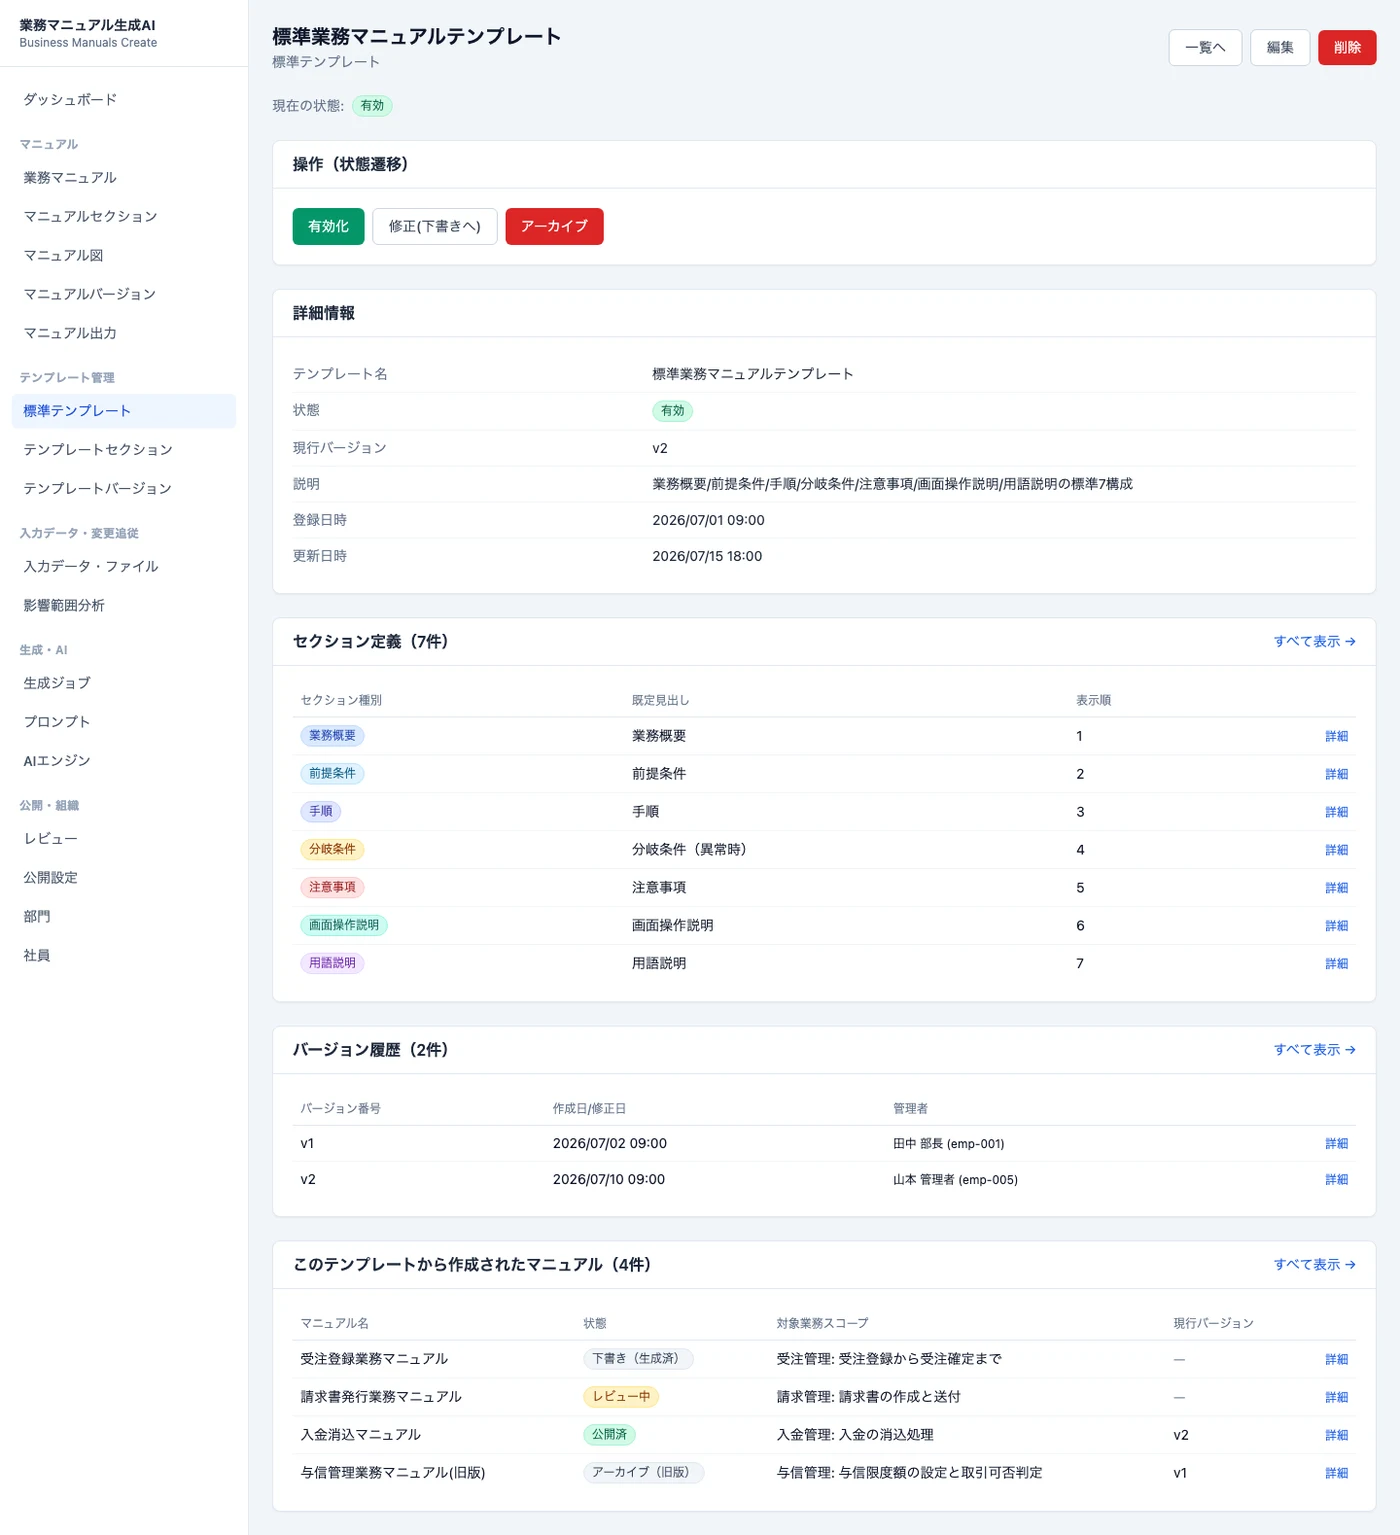Open レビュー in sidebar

tap(124, 839)
